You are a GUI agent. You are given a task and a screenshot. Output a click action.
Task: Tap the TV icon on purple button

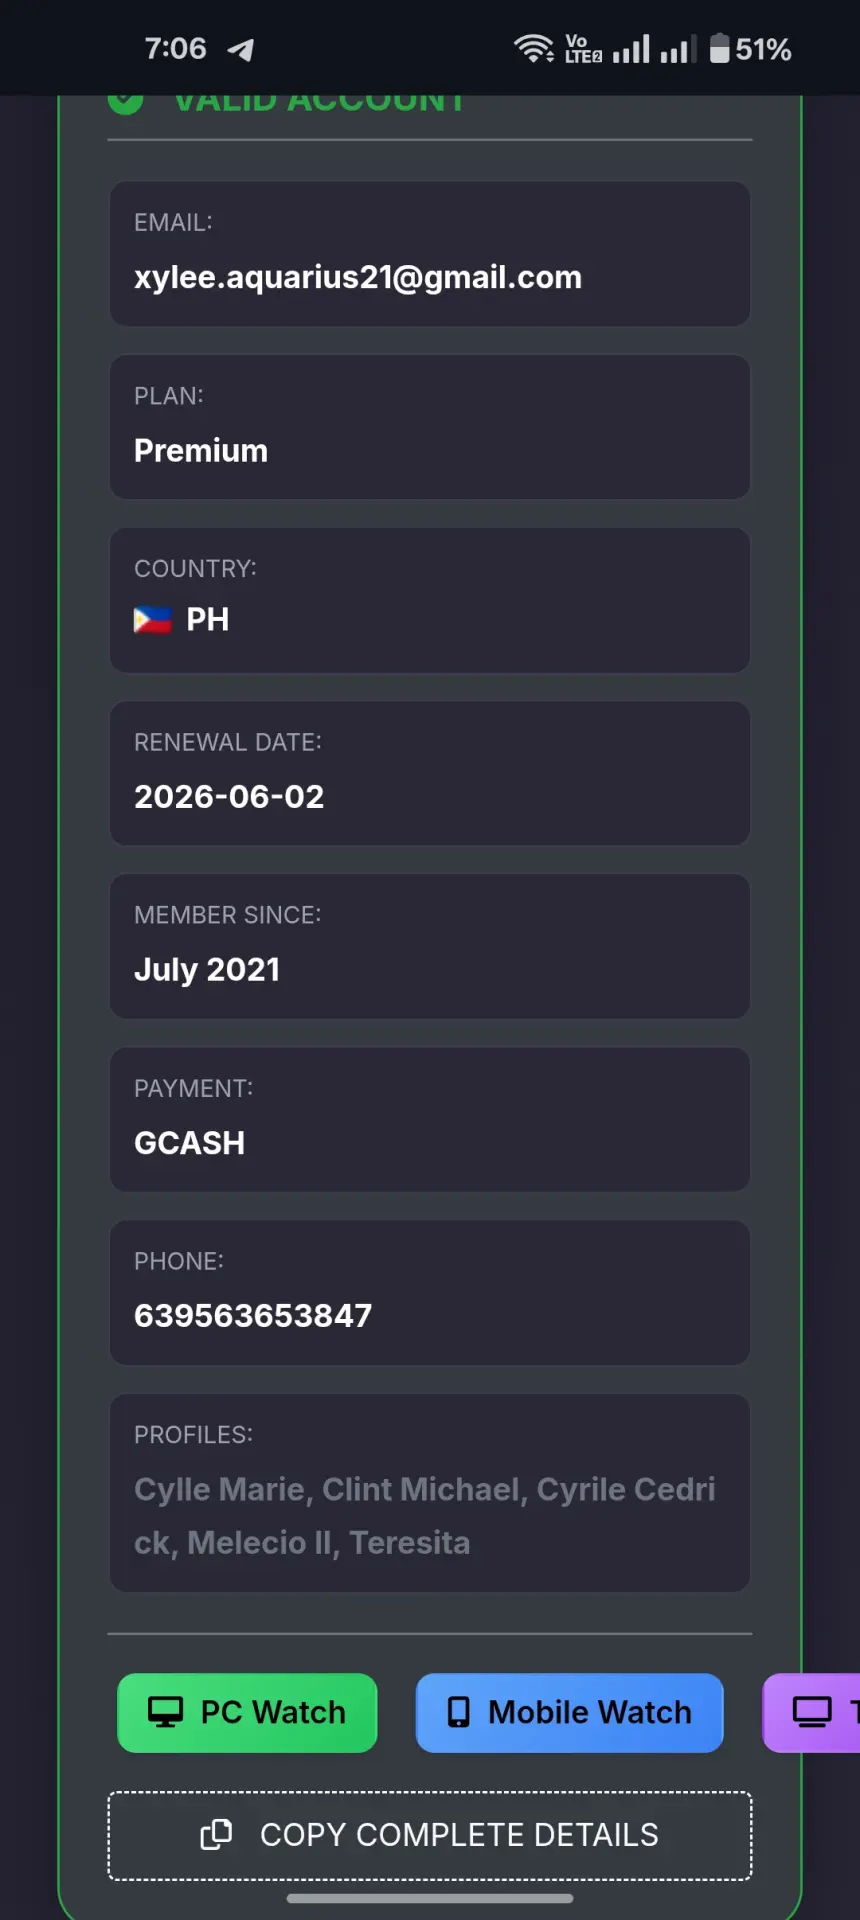[812, 1712]
